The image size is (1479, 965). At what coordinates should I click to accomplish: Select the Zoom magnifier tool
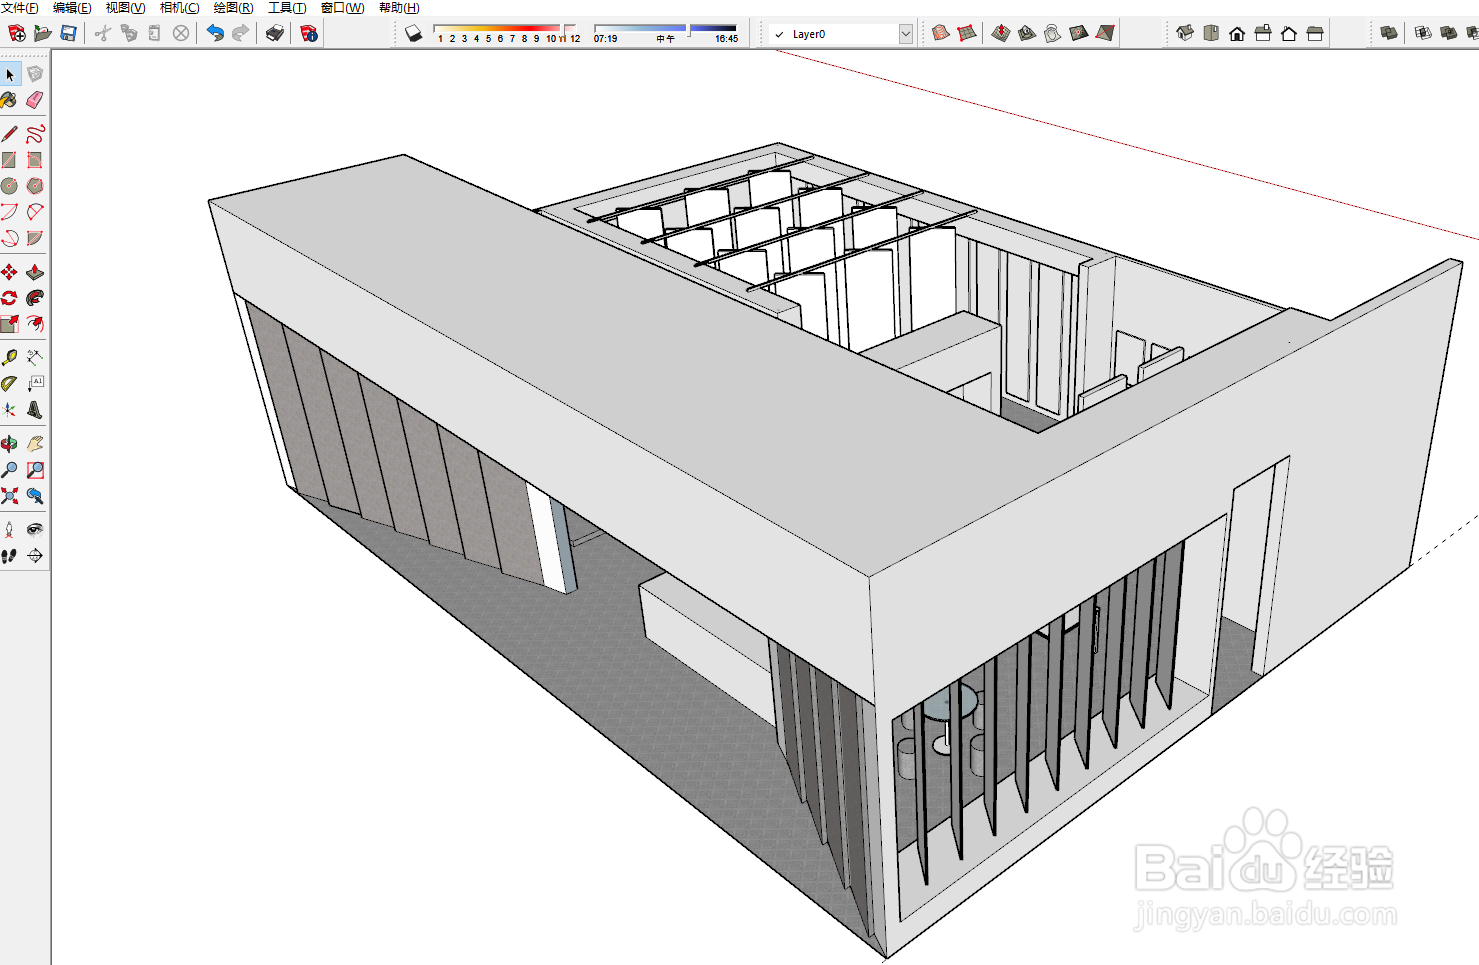tap(9, 469)
